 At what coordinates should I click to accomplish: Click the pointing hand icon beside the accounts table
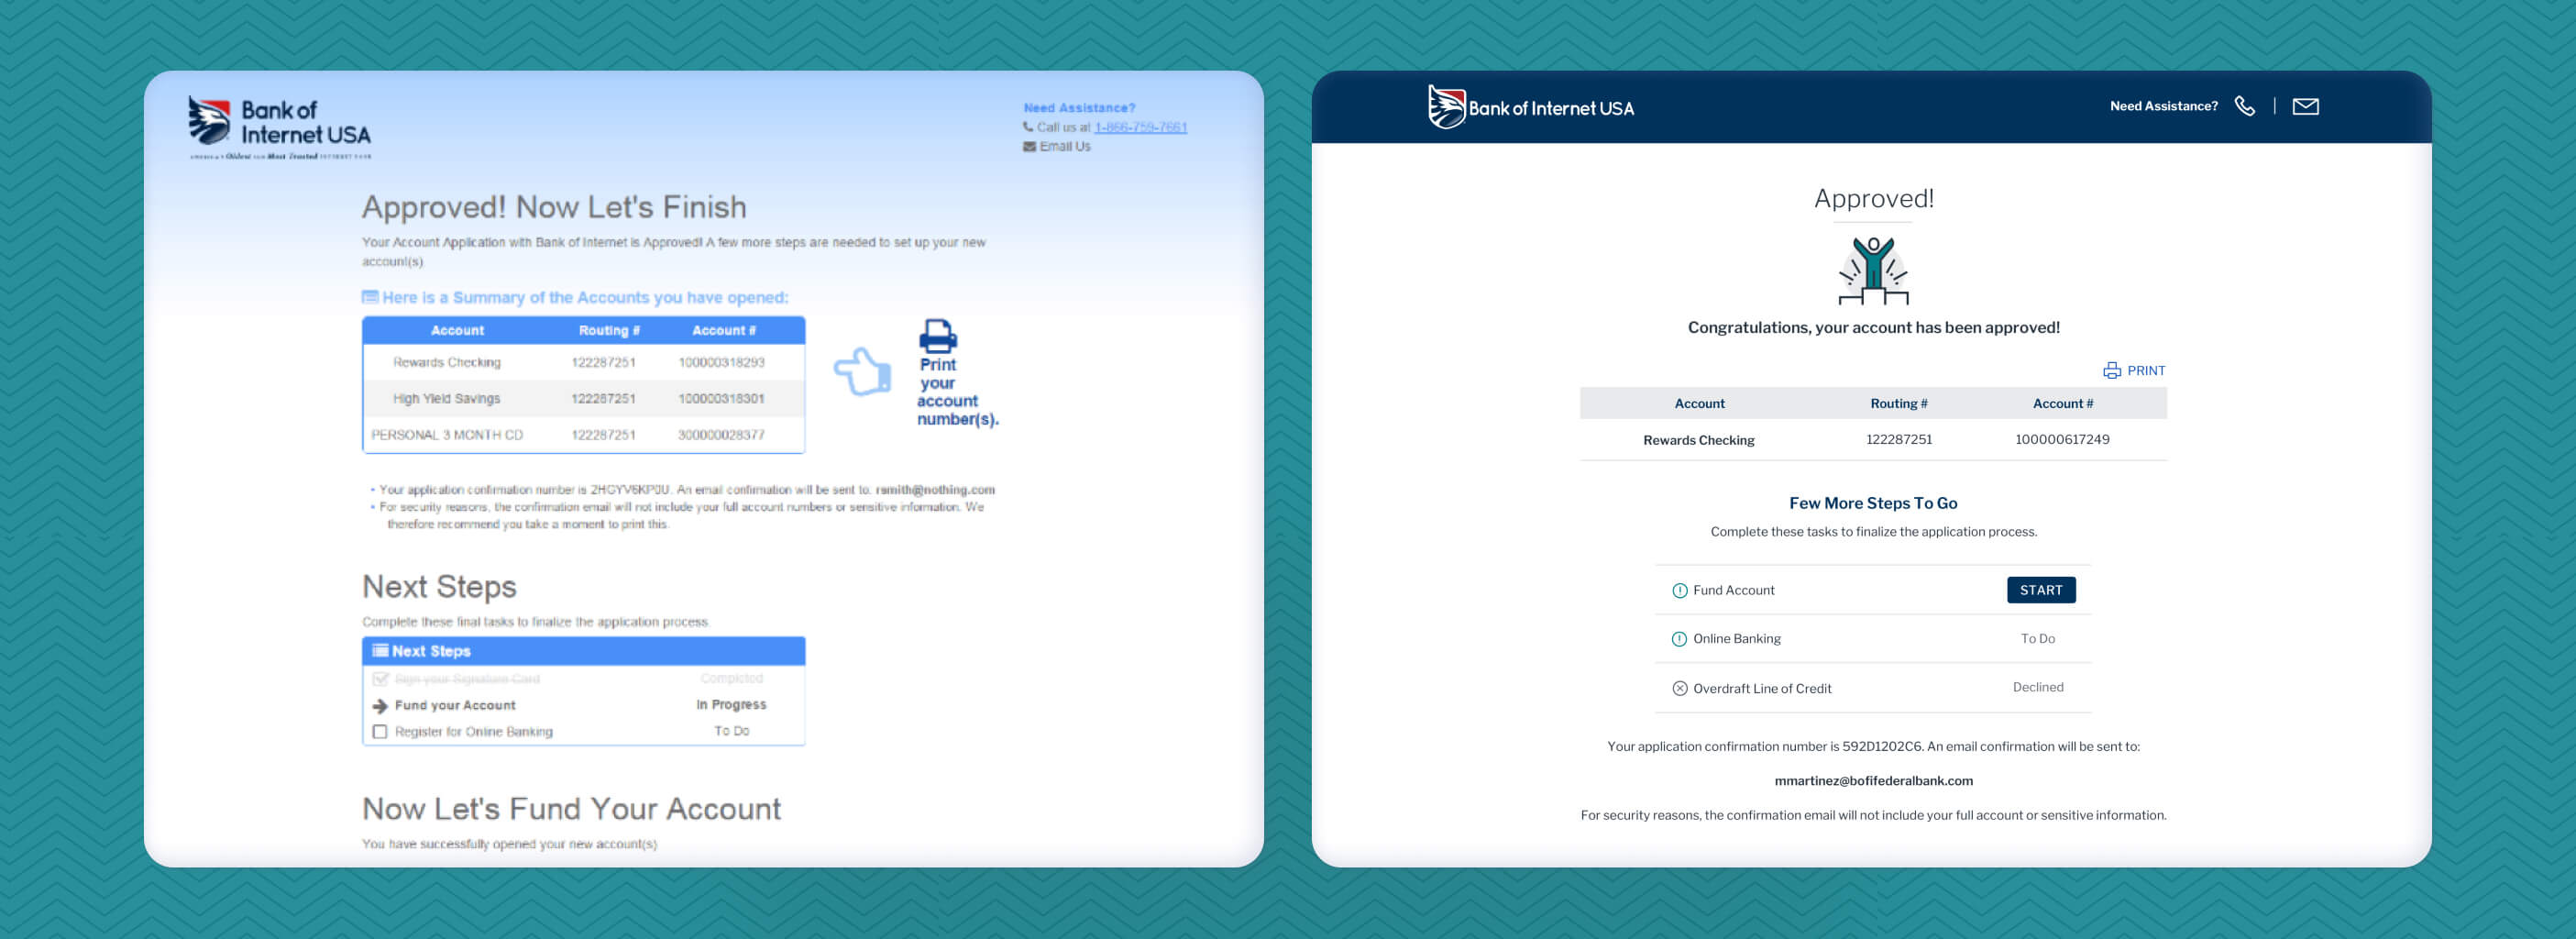click(862, 372)
